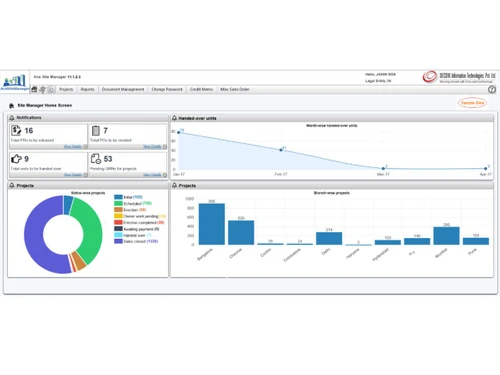
Task: Click the Apr 17 data point on line chart
Action: click(486, 168)
